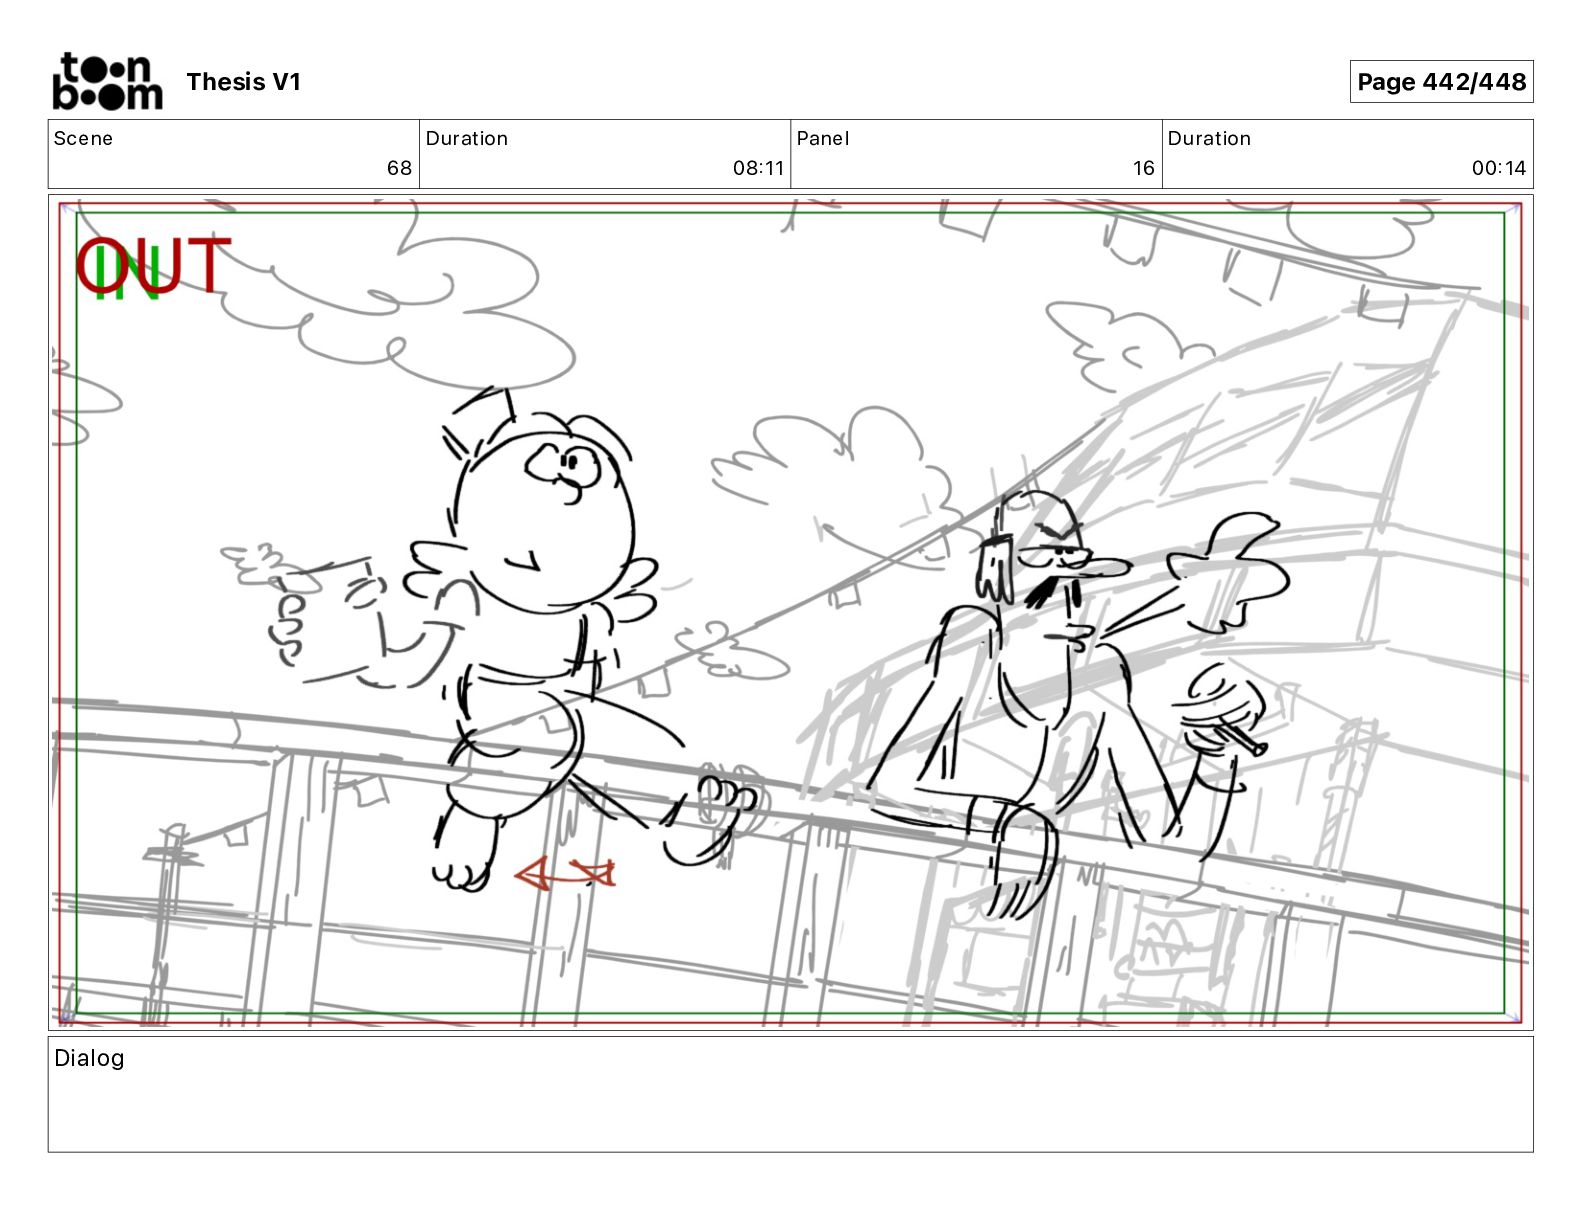Click the Duration label next to Panel
Viewport: 1584px width, 1224px height.
coord(1209,138)
